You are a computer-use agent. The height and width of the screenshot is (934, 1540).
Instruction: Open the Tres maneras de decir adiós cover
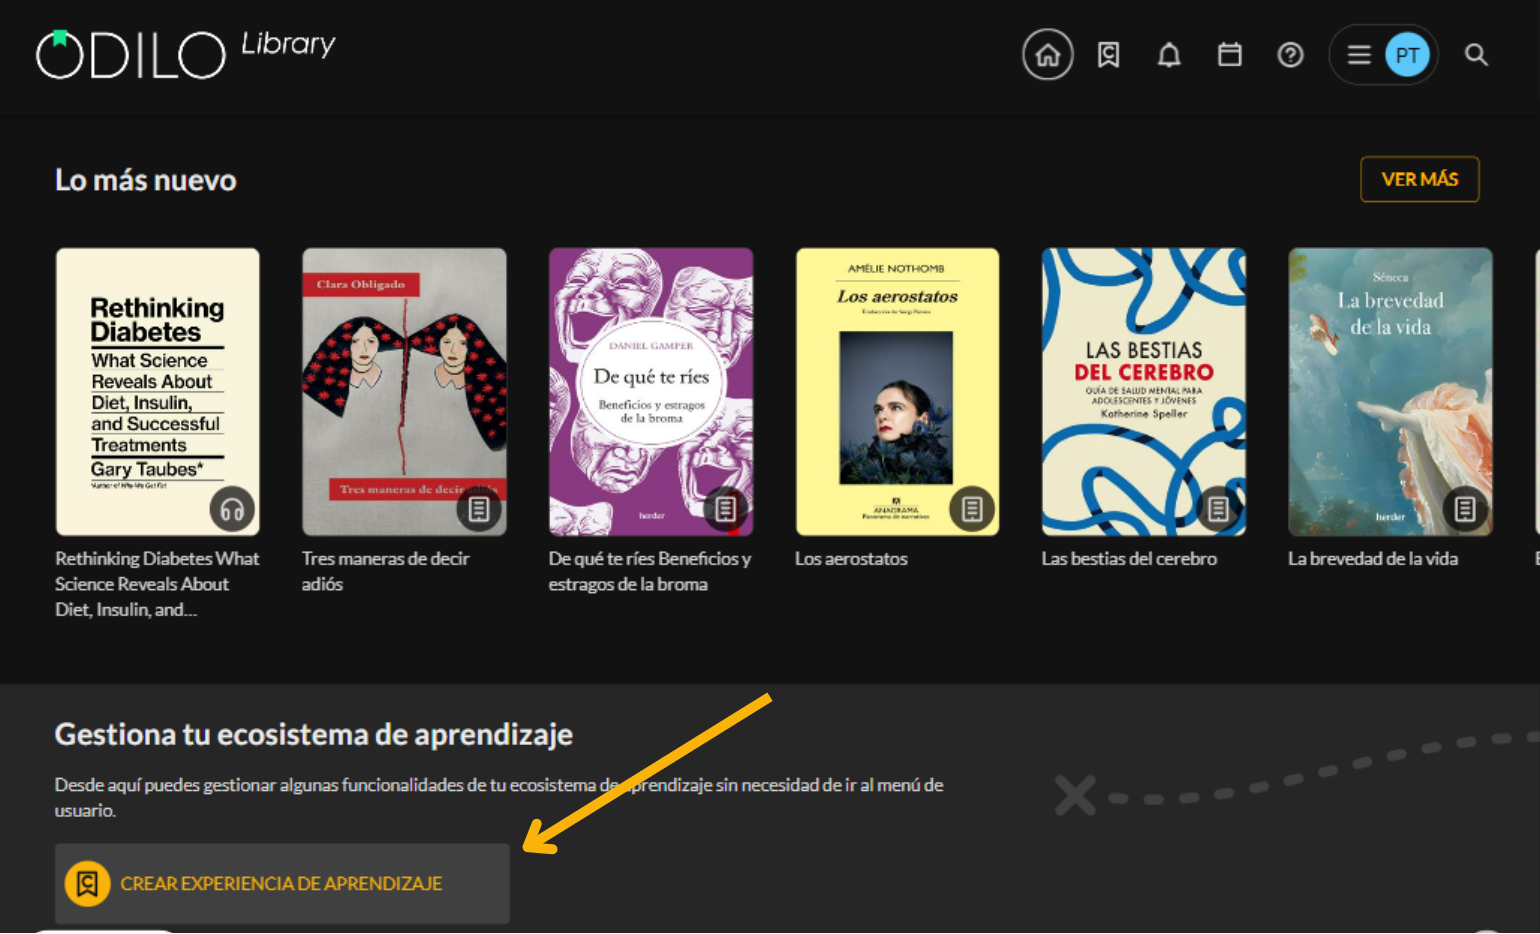click(x=404, y=392)
